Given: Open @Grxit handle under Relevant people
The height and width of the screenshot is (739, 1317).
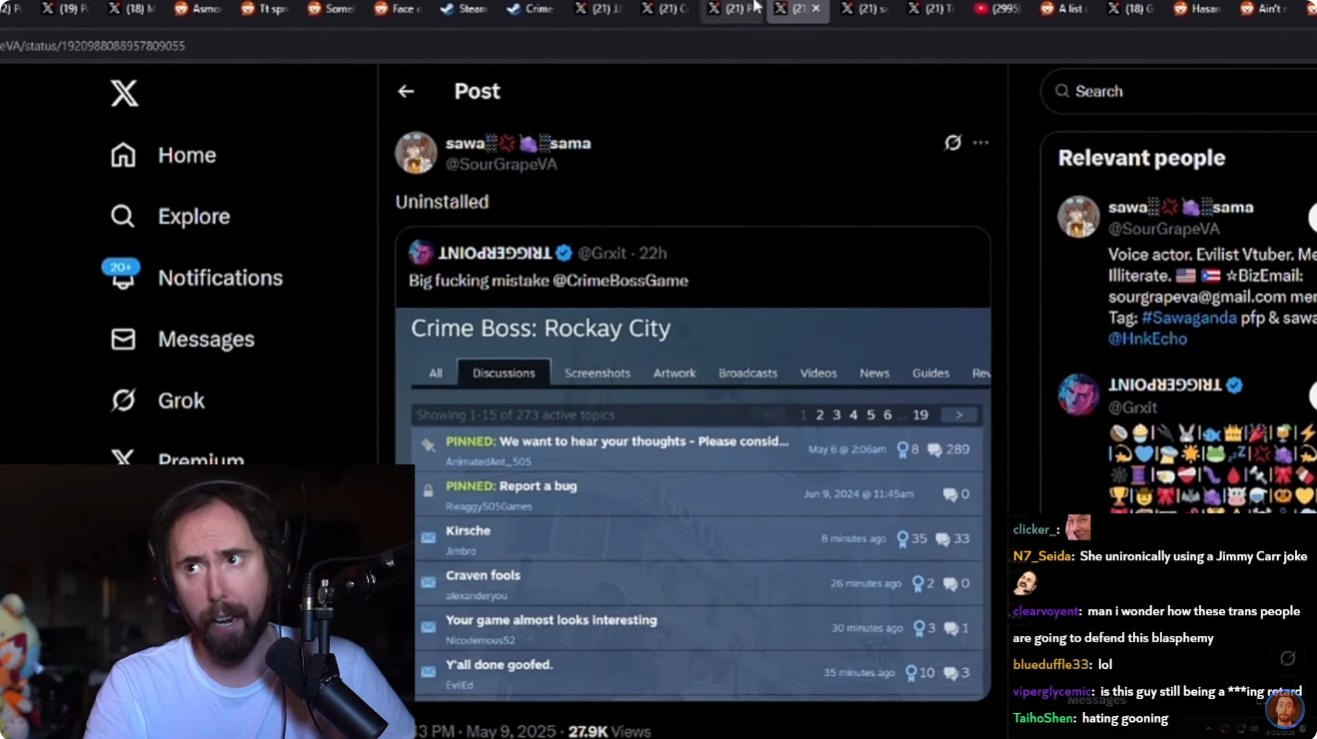Looking at the screenshot, I should (x=1133, y=407).
